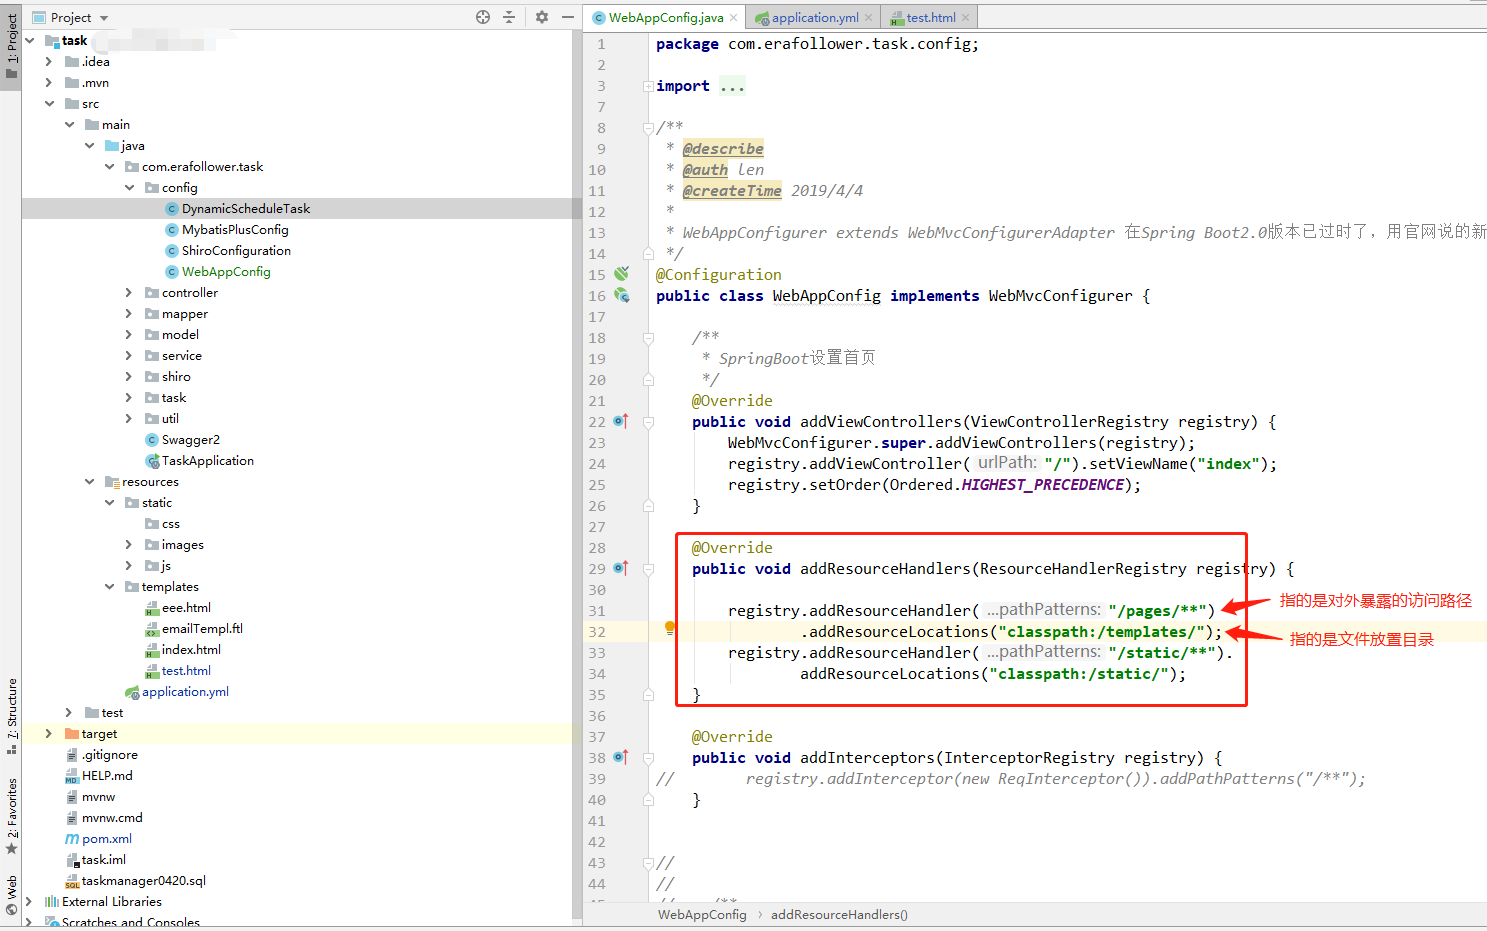Click the locate-in-project-tree target icon
Viewport: 1487px width, 931px height.
pyautogui.click(x=483, y=17)
